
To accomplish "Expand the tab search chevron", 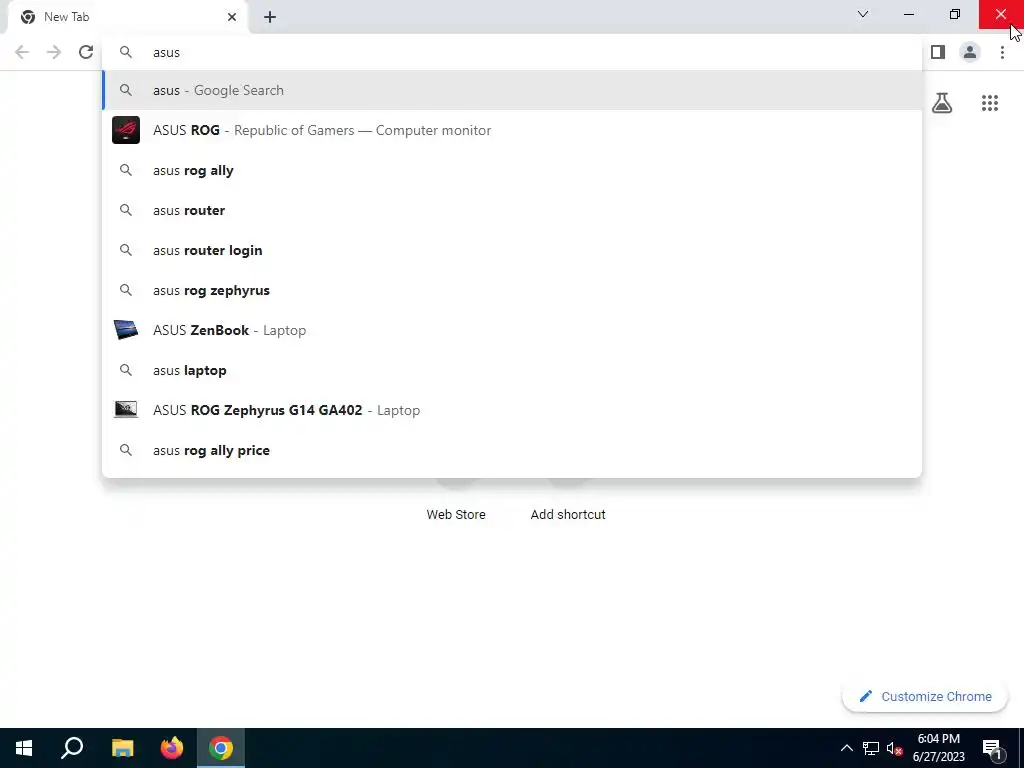I will click(x=863, y=14).
